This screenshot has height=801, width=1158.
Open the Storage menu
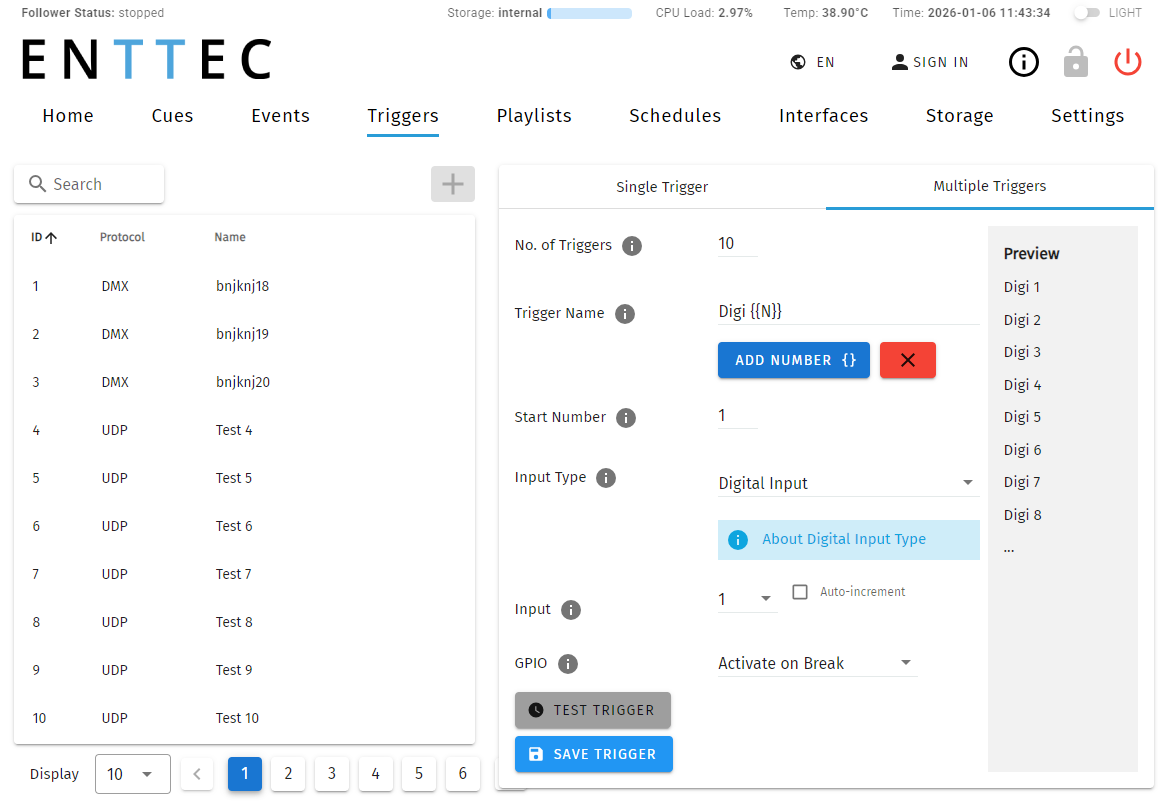(959, 116)
